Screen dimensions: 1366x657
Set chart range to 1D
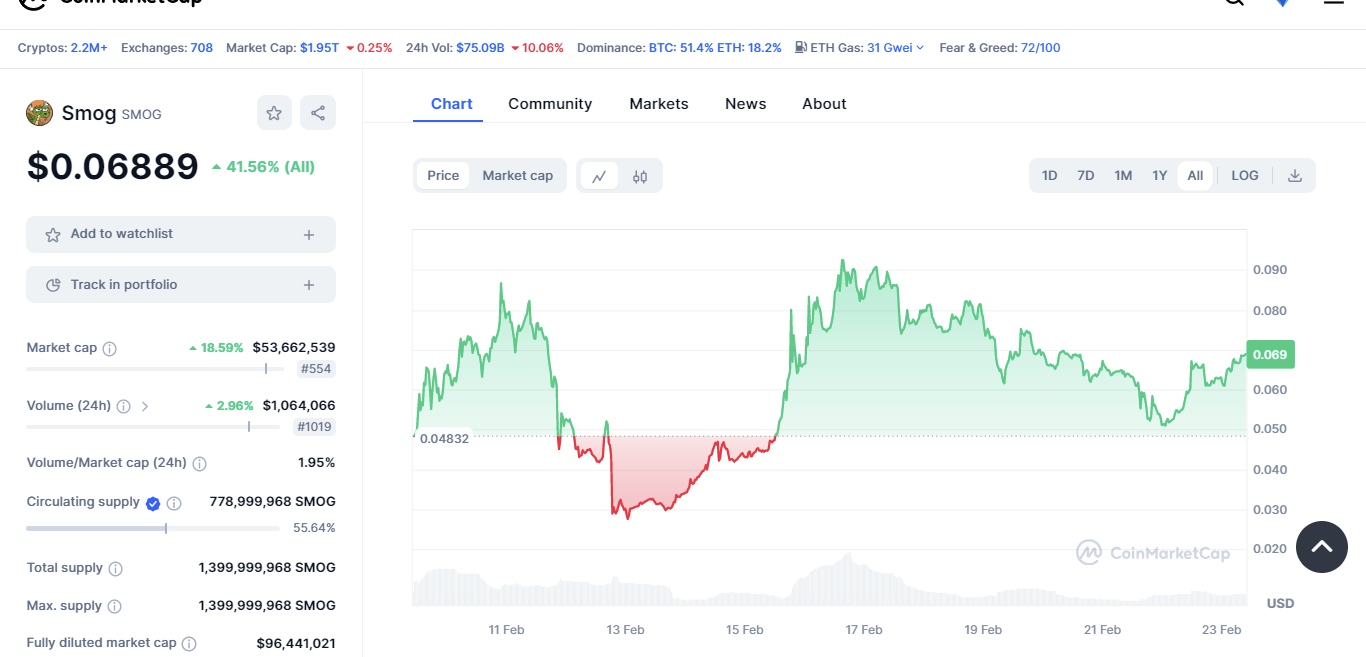pos(1049,176)
